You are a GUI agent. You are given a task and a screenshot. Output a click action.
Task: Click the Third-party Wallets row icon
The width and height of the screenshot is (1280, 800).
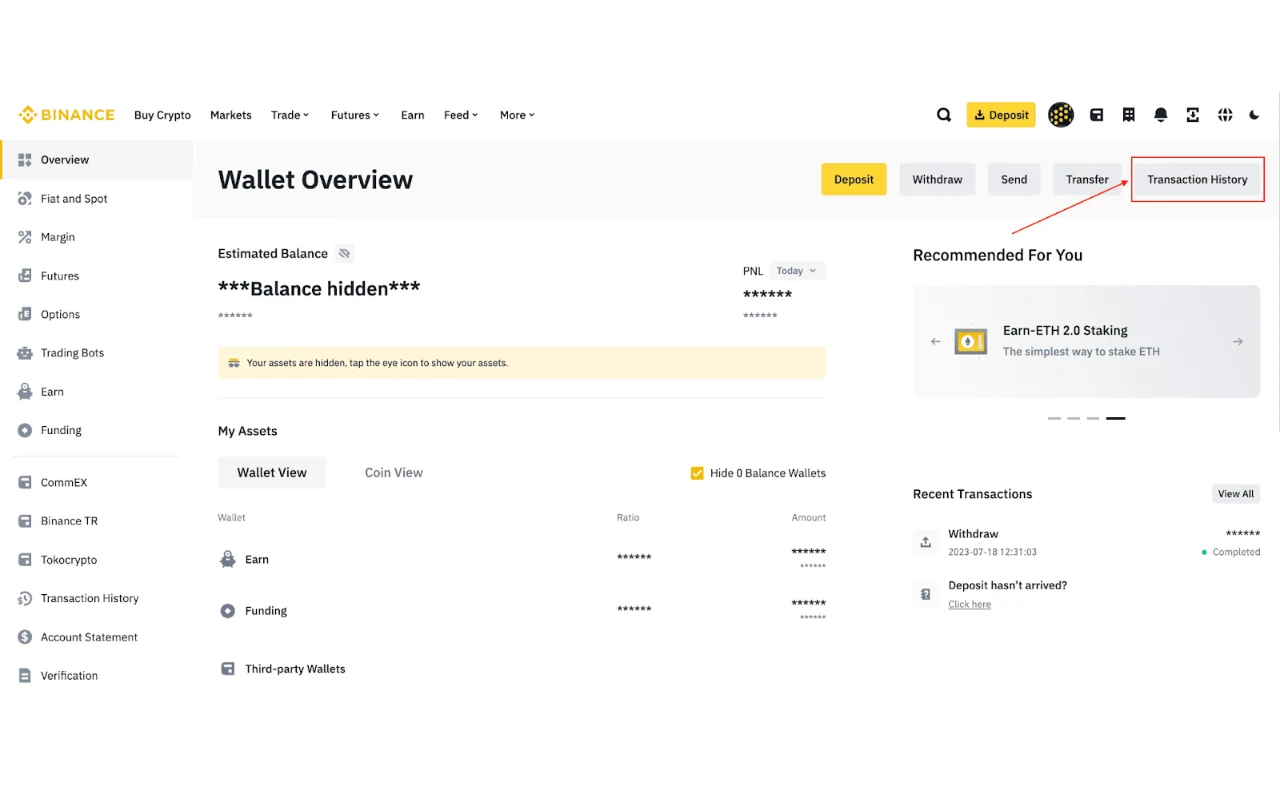228,669
